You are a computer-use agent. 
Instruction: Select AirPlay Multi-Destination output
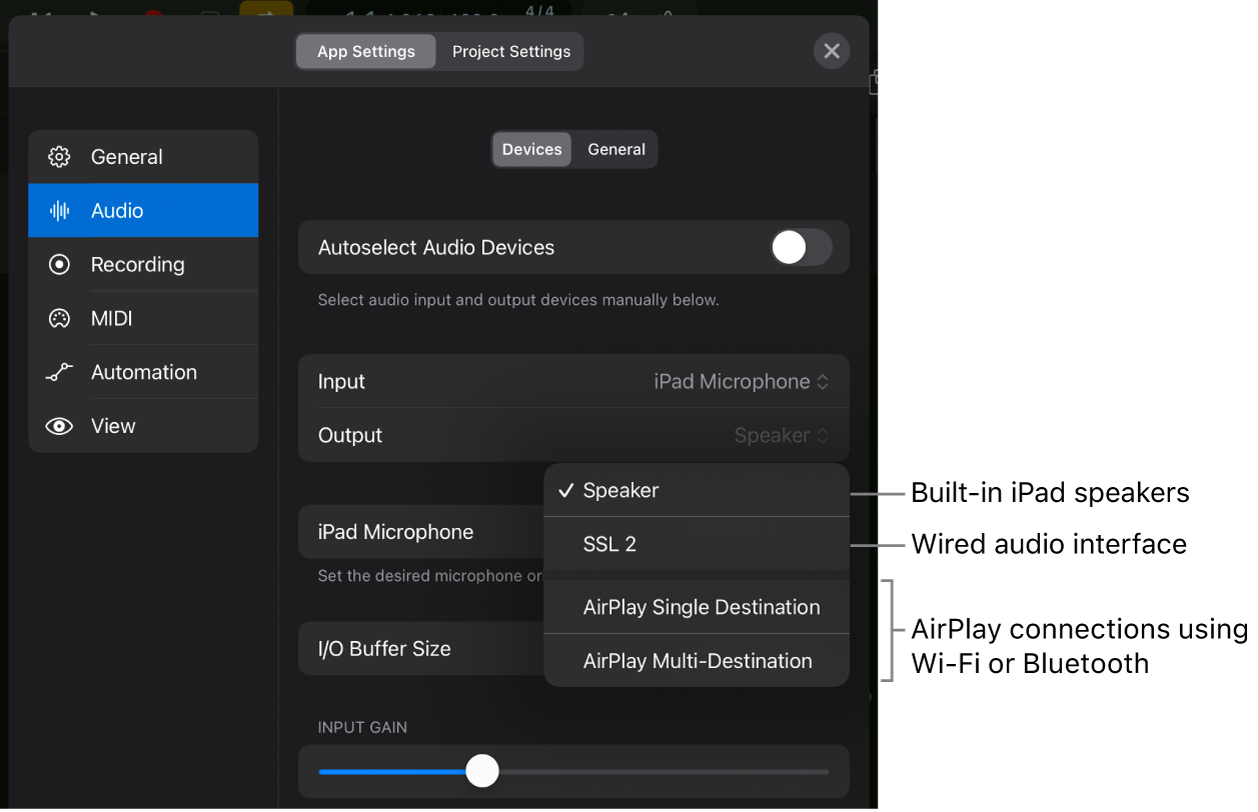(697, 661)
